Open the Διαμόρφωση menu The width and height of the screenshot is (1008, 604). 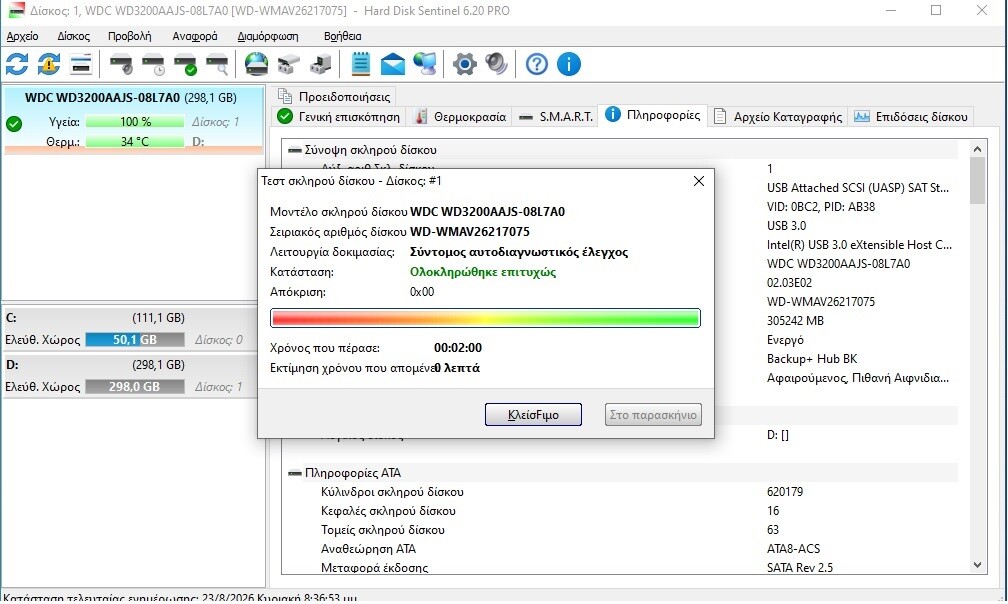point(267,36)
